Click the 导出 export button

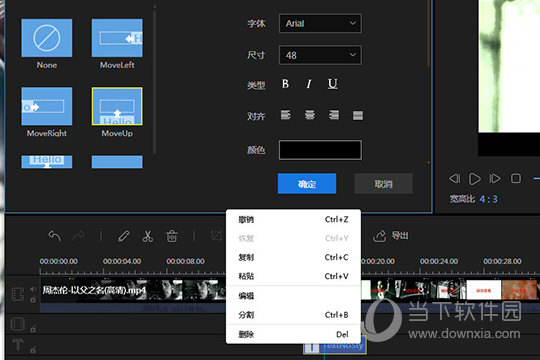click(x=391, y=236)
